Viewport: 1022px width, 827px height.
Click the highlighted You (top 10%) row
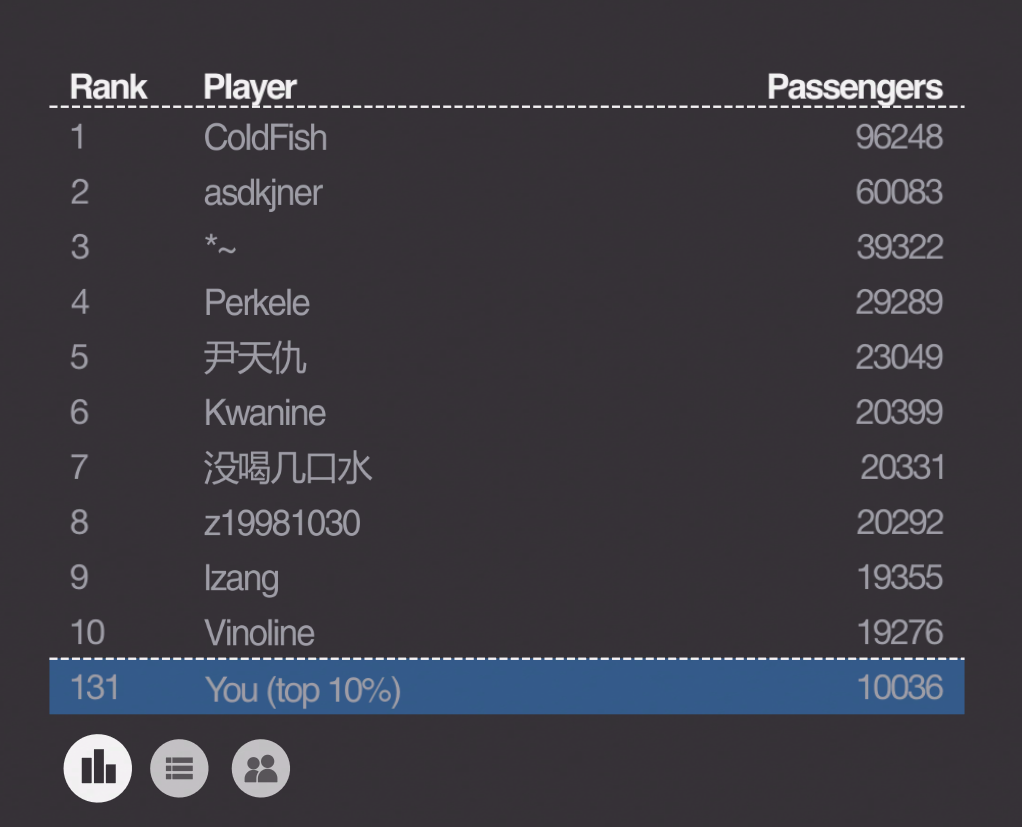pyautogui.click(x=506, y=687)
